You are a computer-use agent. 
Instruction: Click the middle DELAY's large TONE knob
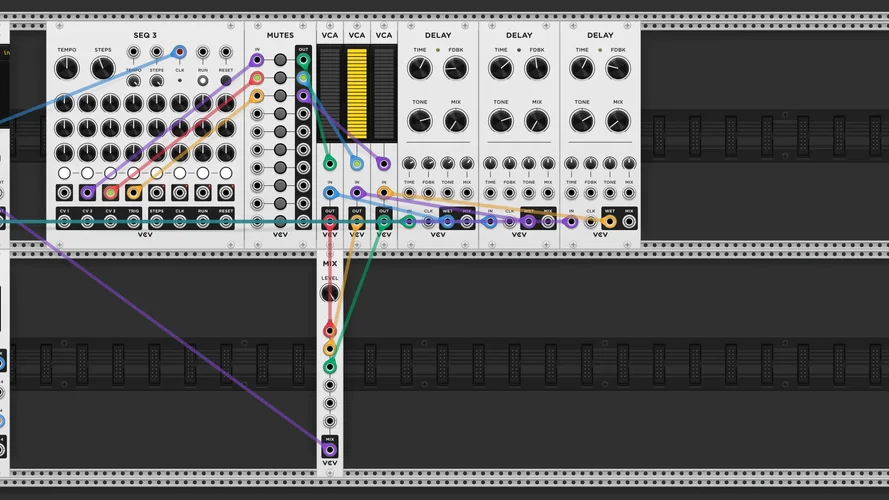tap(501, 120)
